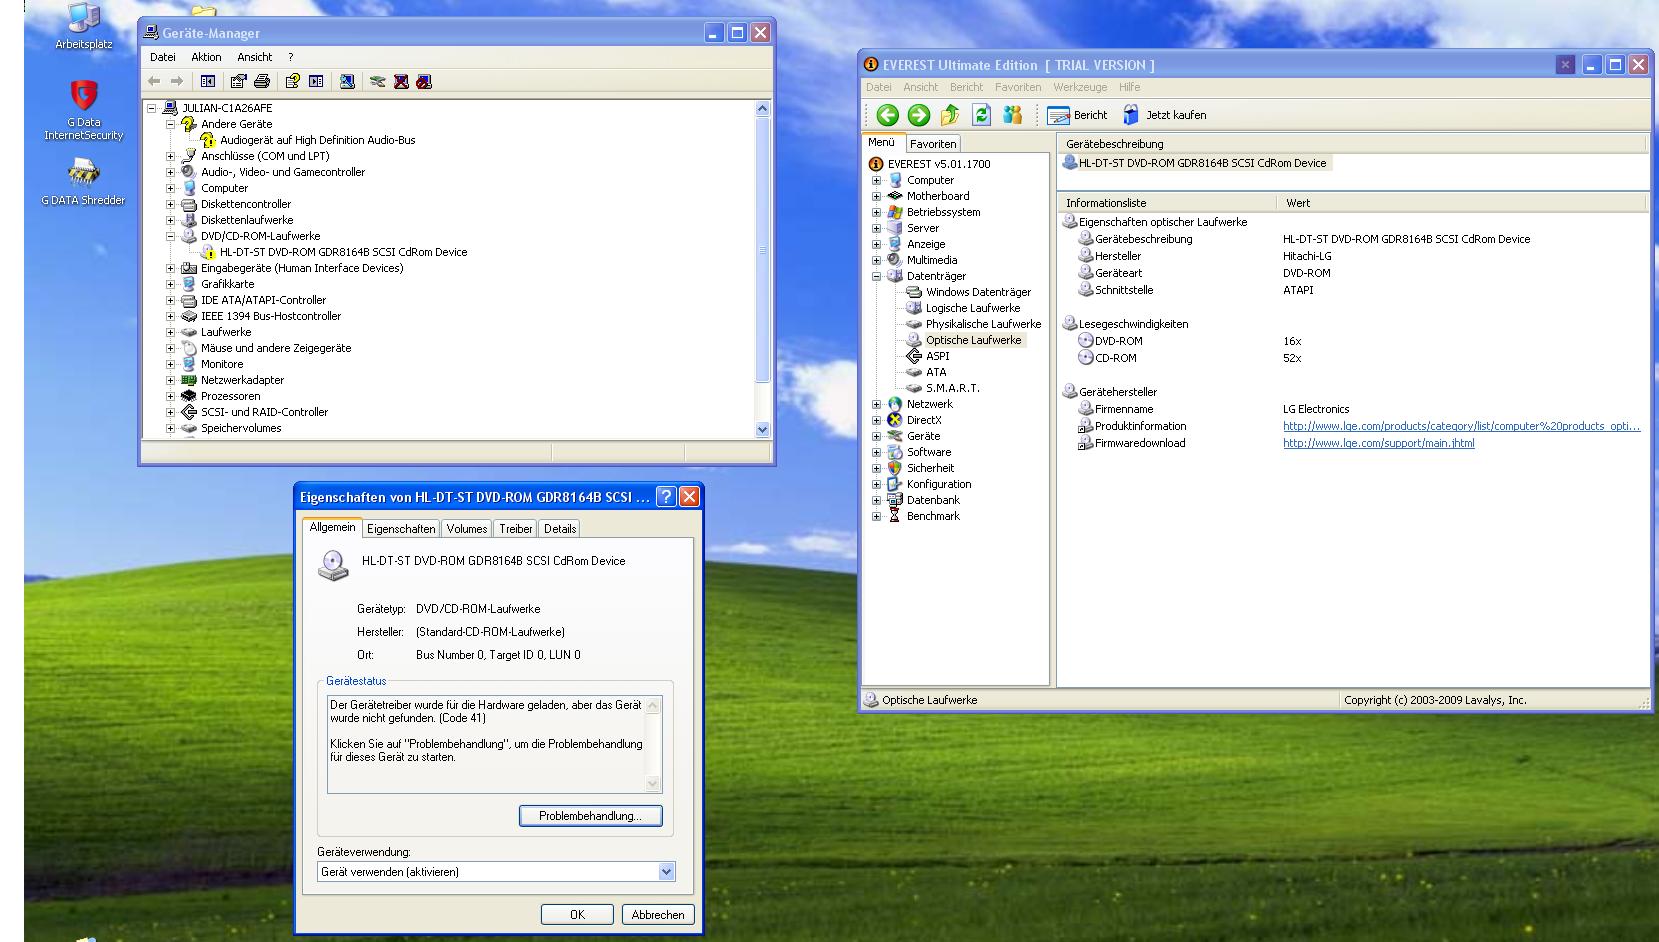
Task: Refresh the EVEREST page with the refresh icon
Action: click(x=981, y=115)
